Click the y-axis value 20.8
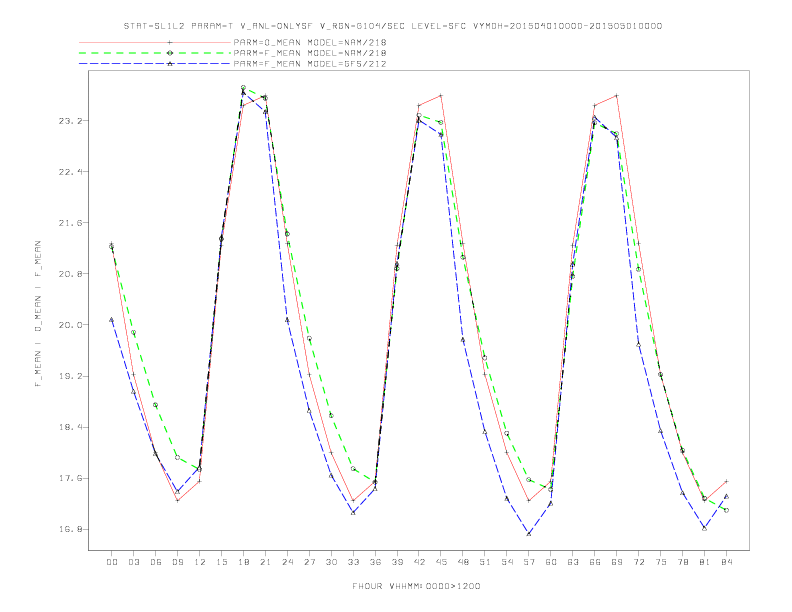 [x=68, y=274]
